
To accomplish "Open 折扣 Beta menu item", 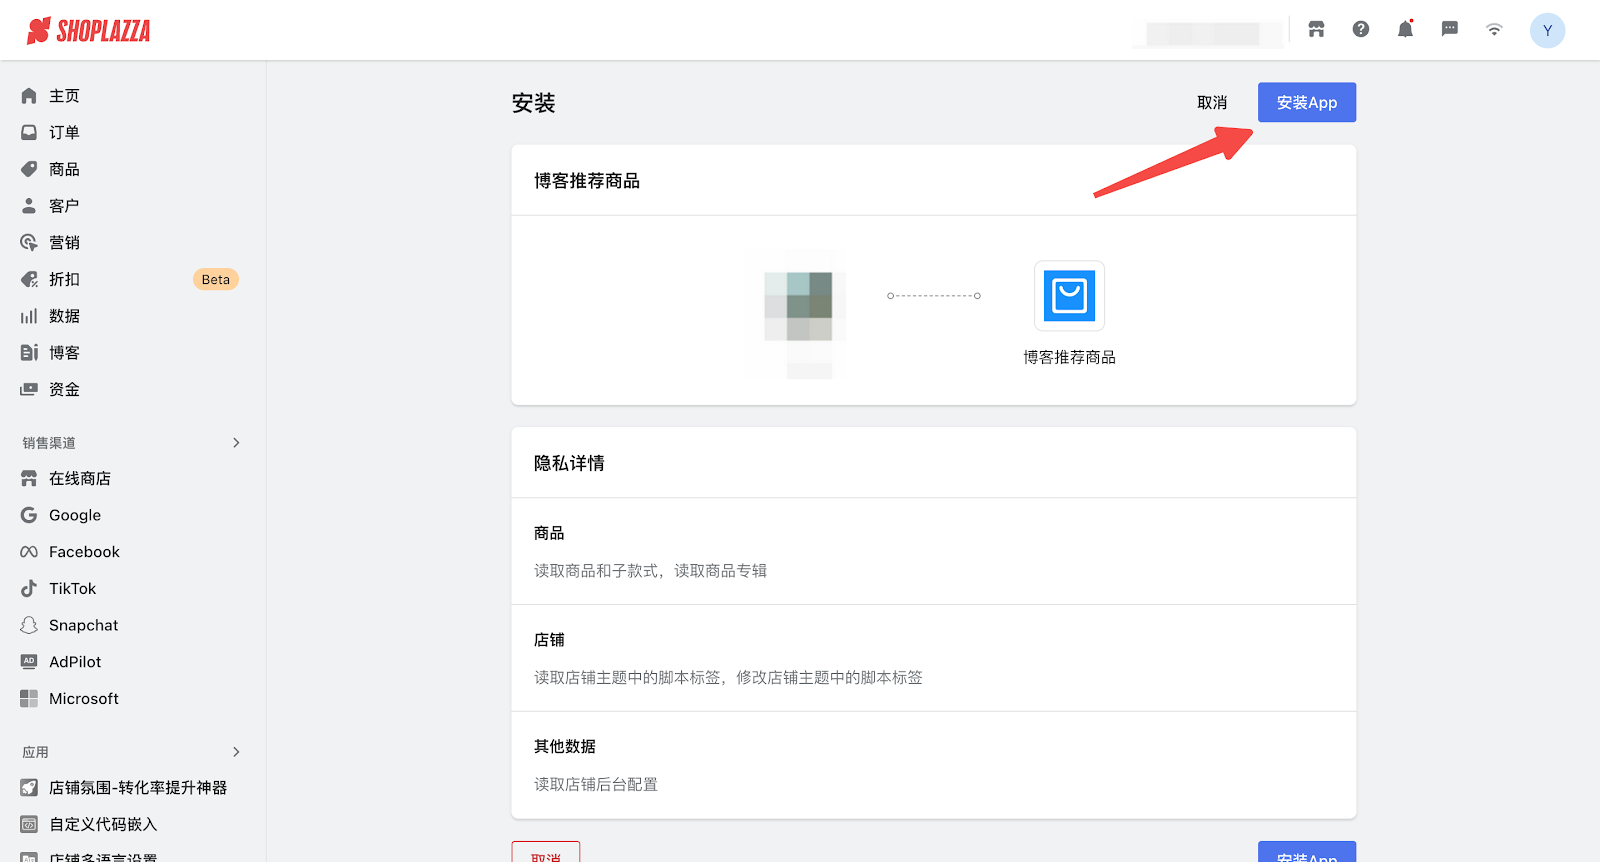I will (64, 280).
